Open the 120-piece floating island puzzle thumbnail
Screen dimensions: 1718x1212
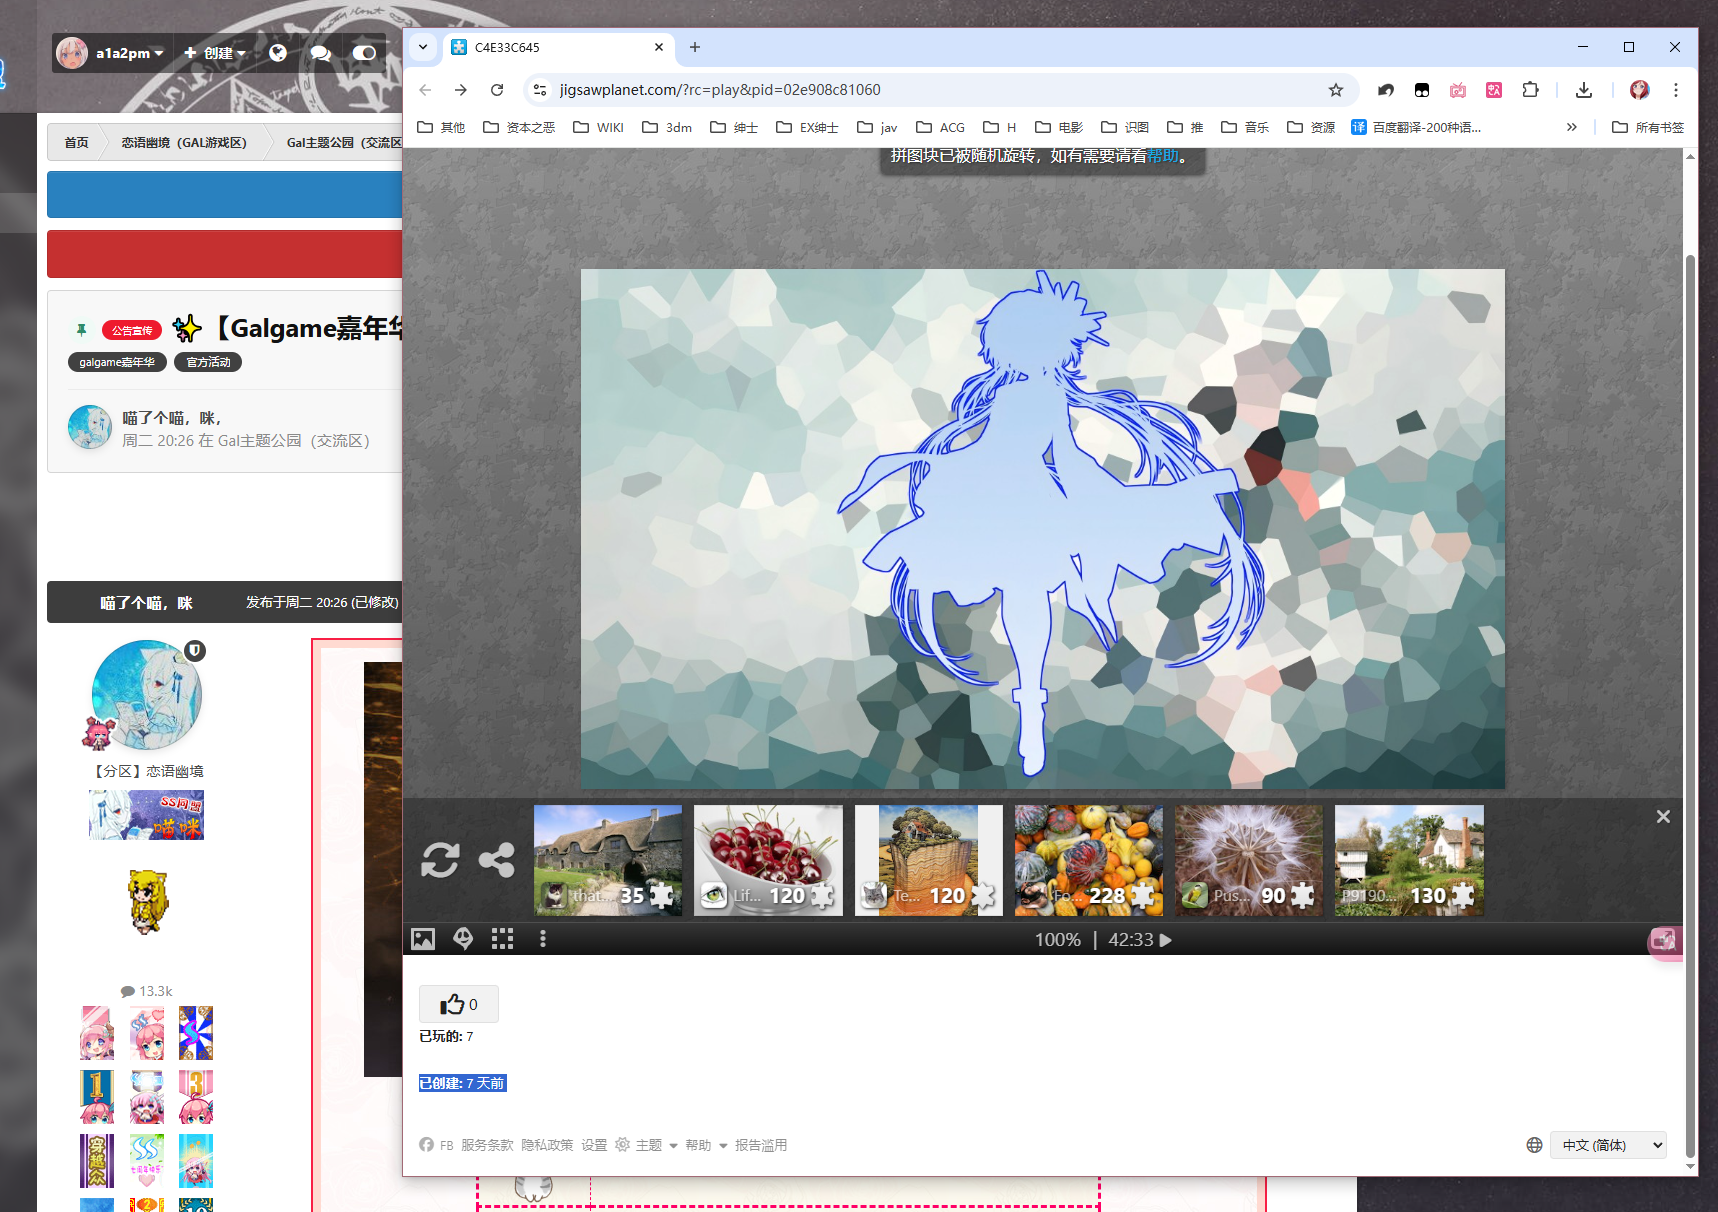929,860
